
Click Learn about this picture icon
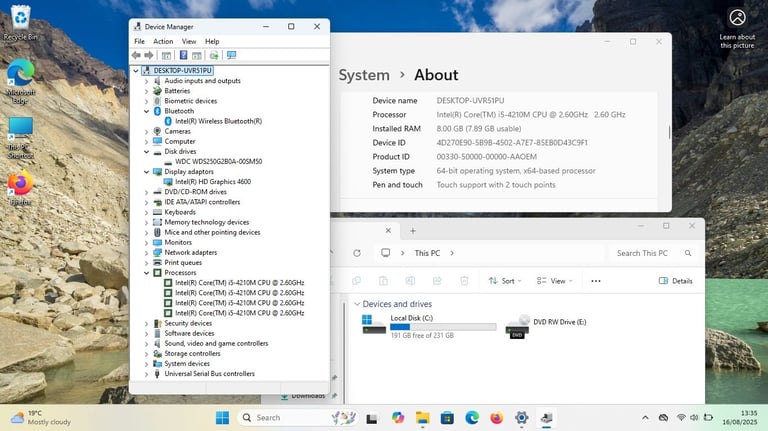(737, 18)
